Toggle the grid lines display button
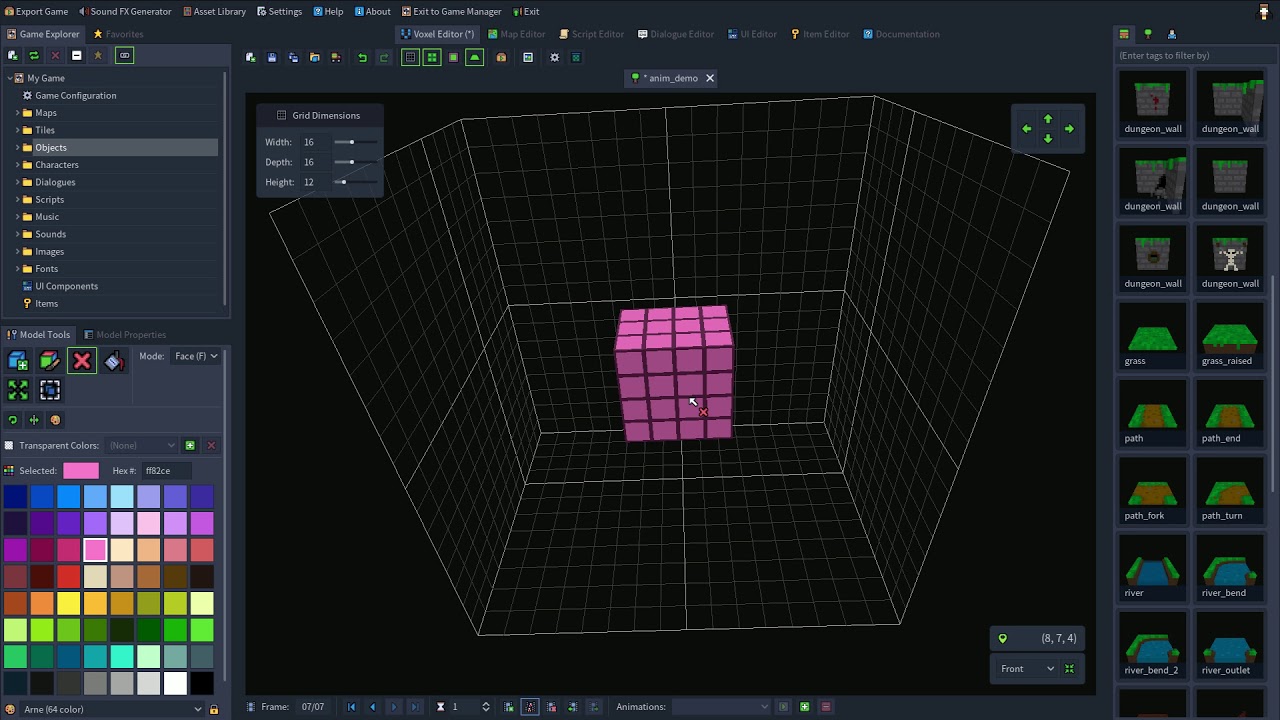1280x720 pixels. [x=410, y=57]
